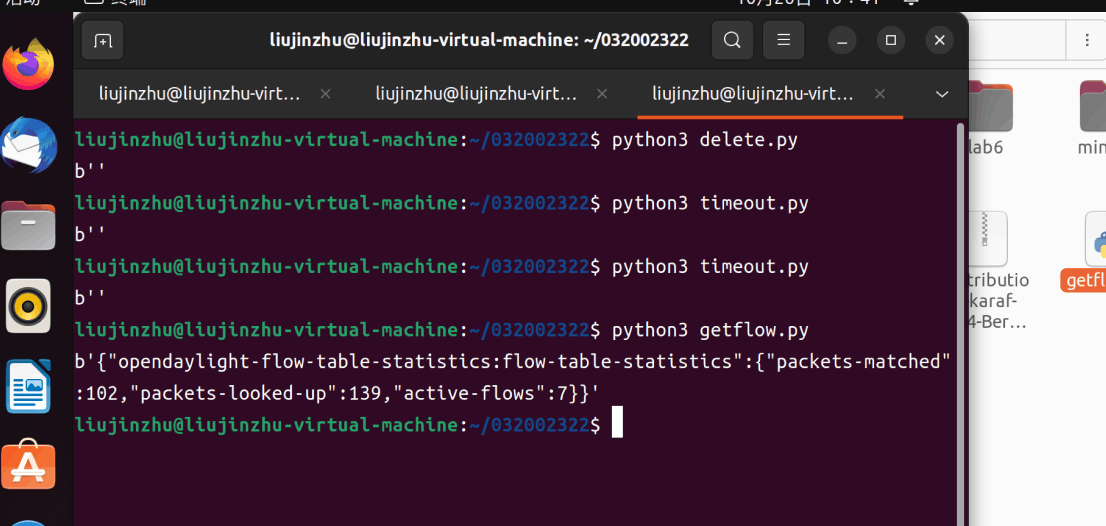Viewport: 1106px width, 526px height.
Task: Open Ubuntu Software from the dock
Action: (x=28, y=466)
